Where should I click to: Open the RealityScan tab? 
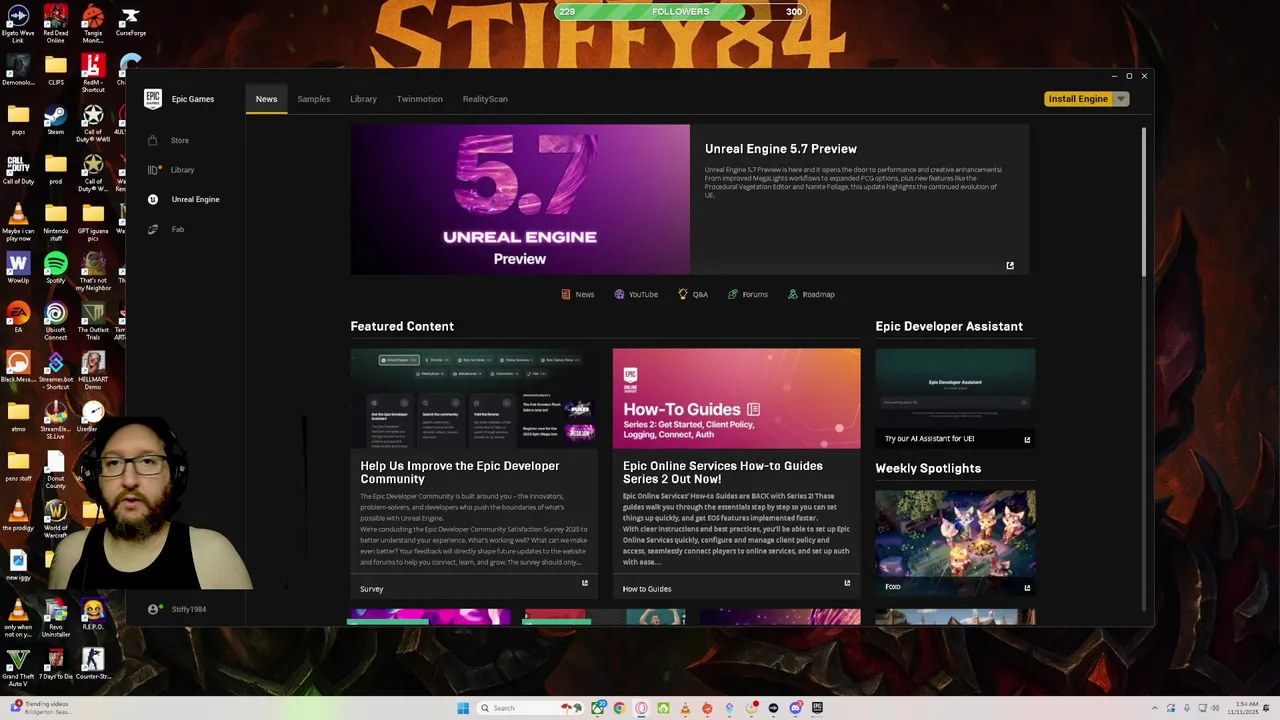(x=485, y=99)
